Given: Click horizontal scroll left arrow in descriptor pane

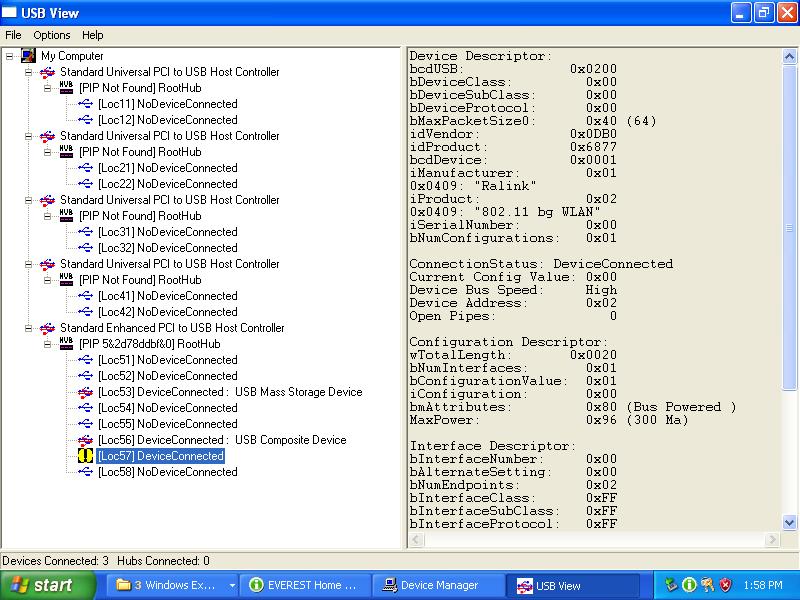Looking at the screenshot, I should [417, 539].
